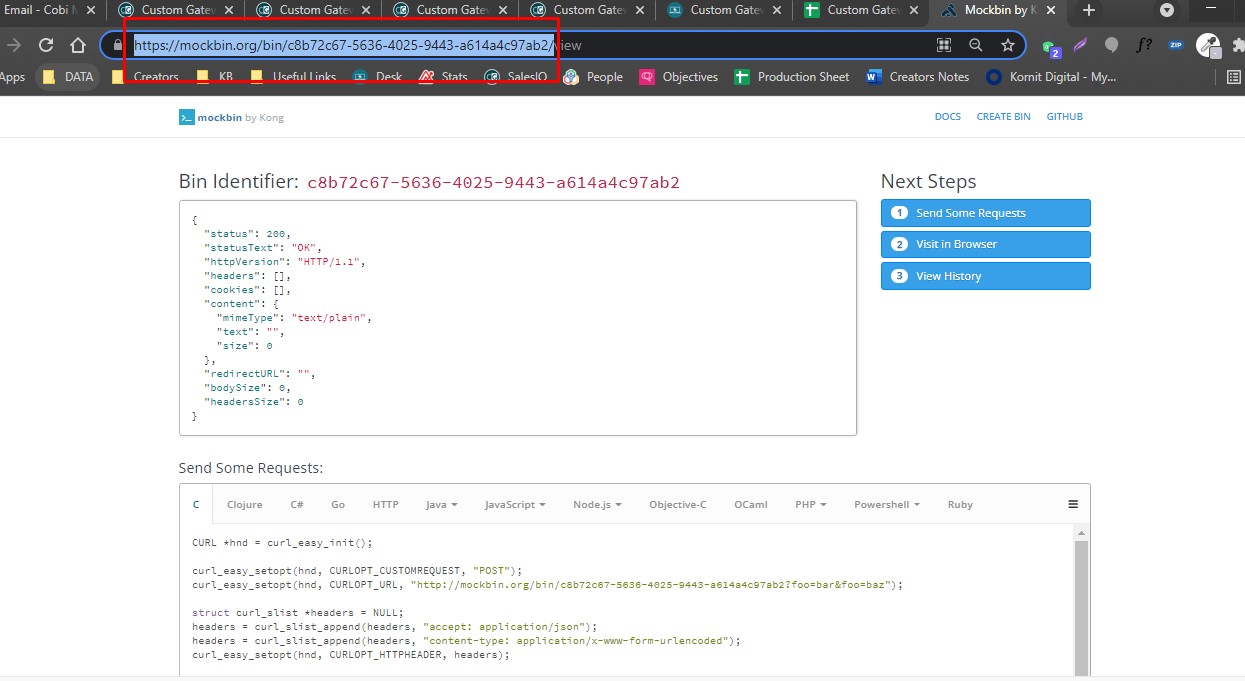The width and height of the screenshot is (1245, 681).
Task: Expand the Node.js language dropdown
Action: click(x=597, y=505)
